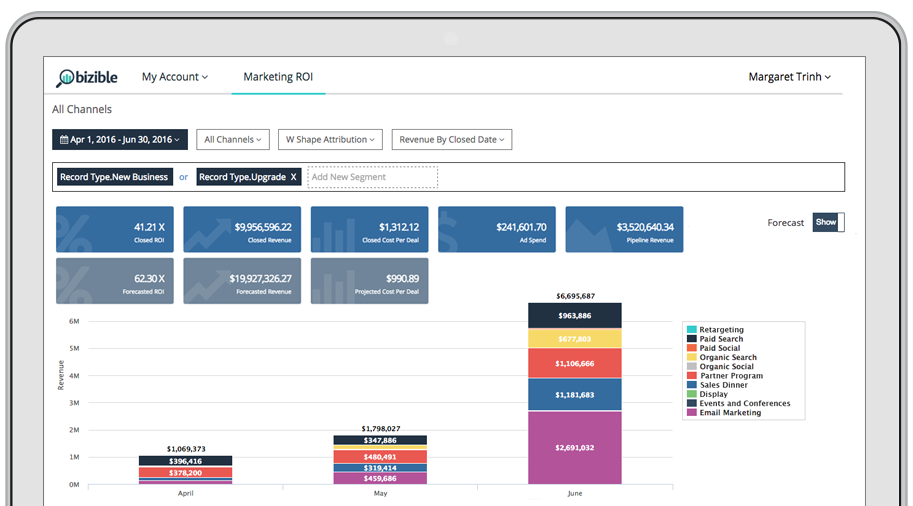
Task: Open the My Account menu
Action: point(174,77)
